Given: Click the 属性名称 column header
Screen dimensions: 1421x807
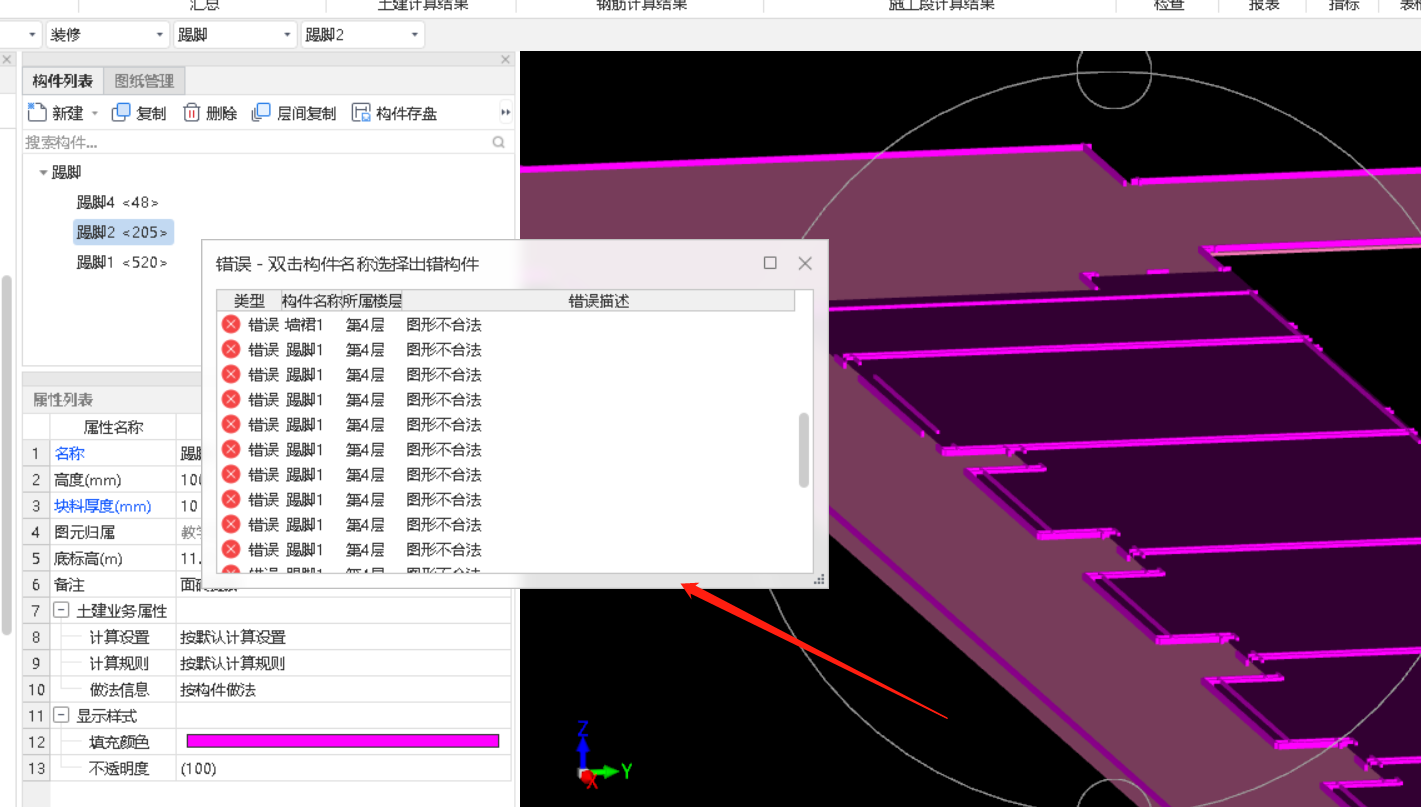Looking at the screenshot, I should coord(113,427).
